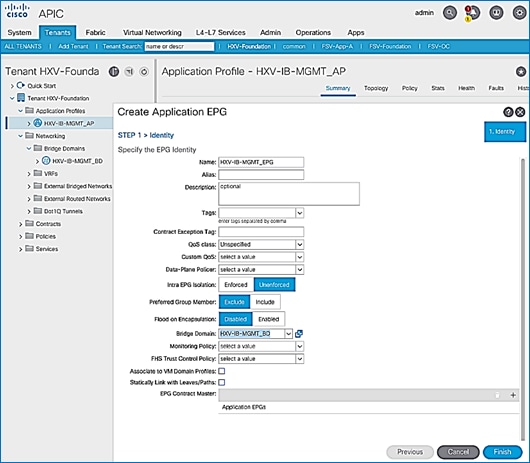This screenshot has width=530, height=463.
Task: Click the 1. Identity step button
Action: [505, 131]
